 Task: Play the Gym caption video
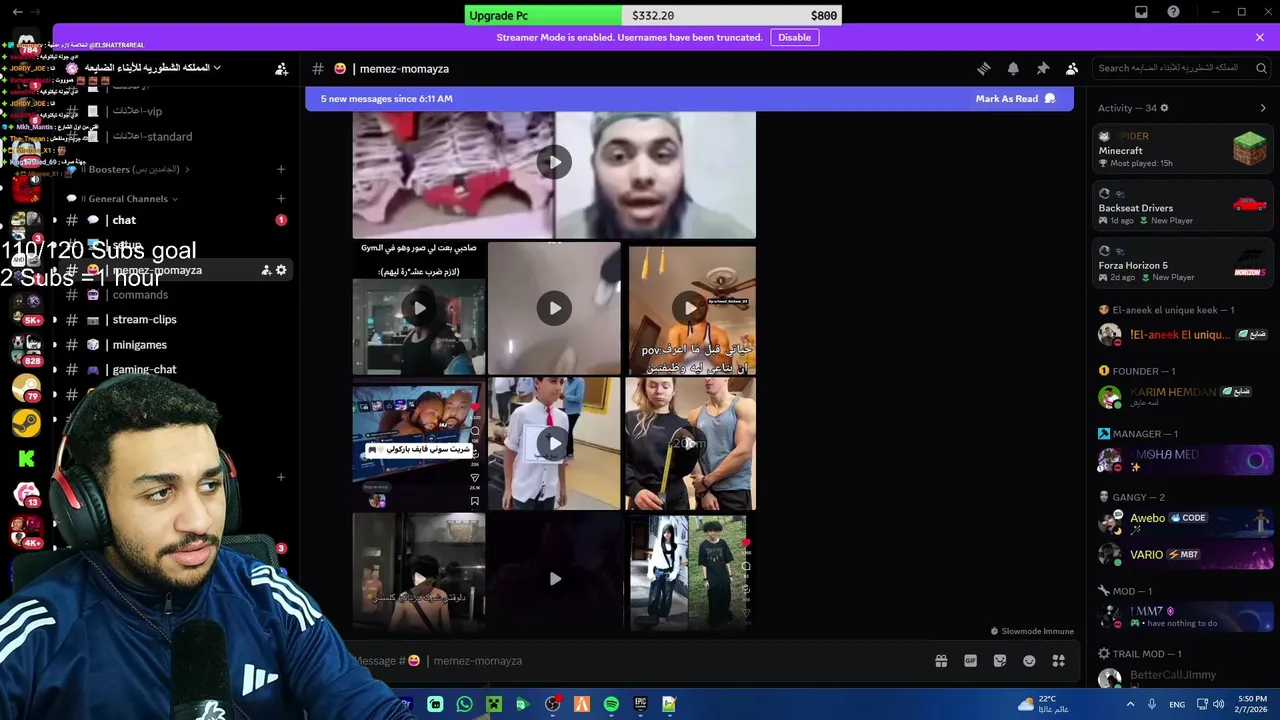(x=419, y=308)
